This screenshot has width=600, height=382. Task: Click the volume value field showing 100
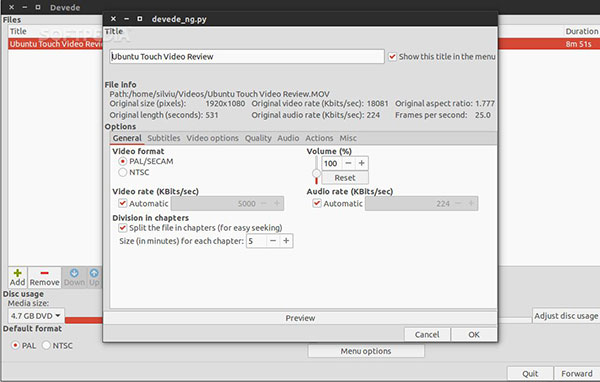pyautogui.click(x=332, y=163)
